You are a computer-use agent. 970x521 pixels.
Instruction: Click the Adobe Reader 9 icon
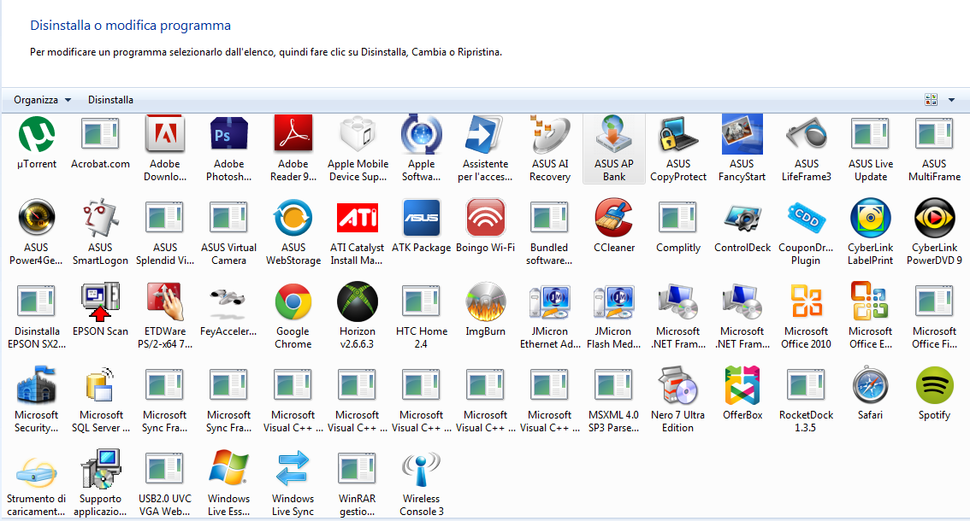coord(293,135)
